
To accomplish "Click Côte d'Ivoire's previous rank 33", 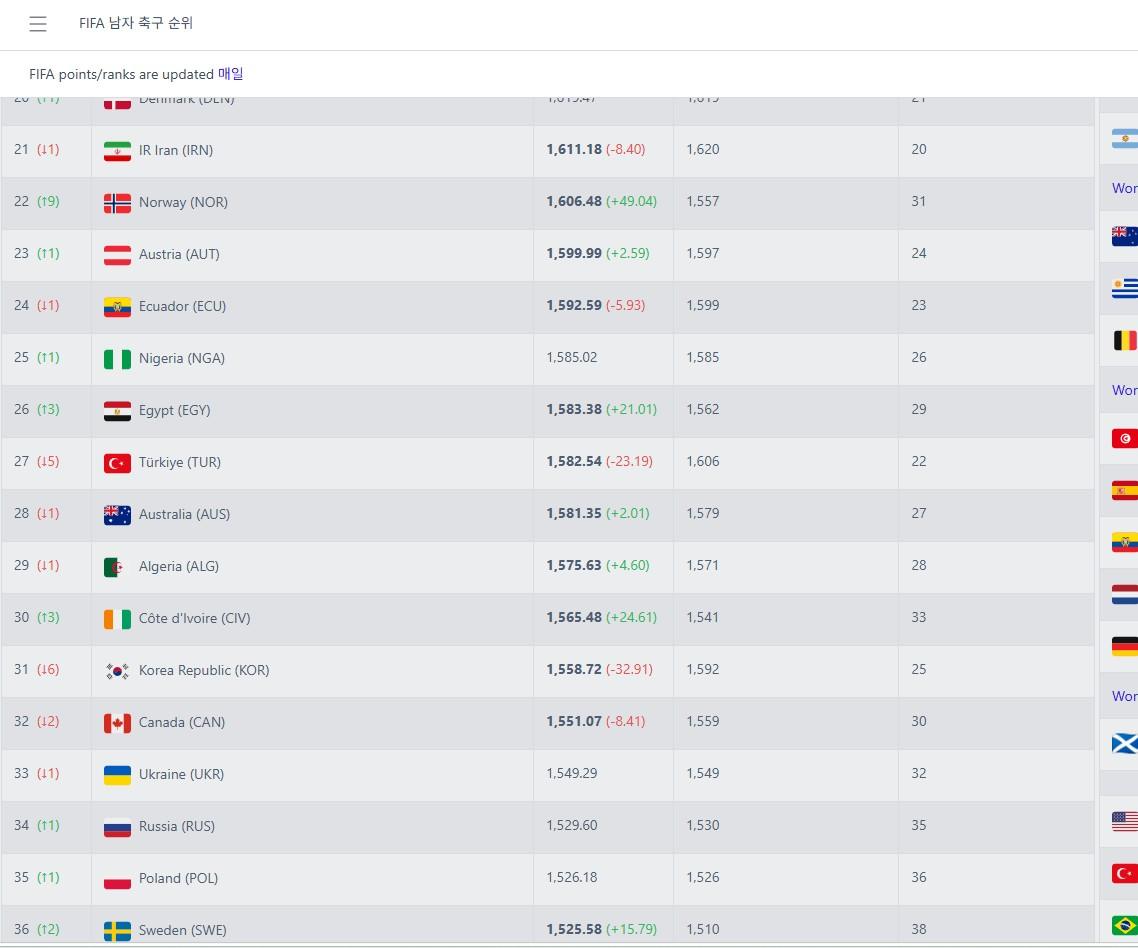I will coord(919,618).
